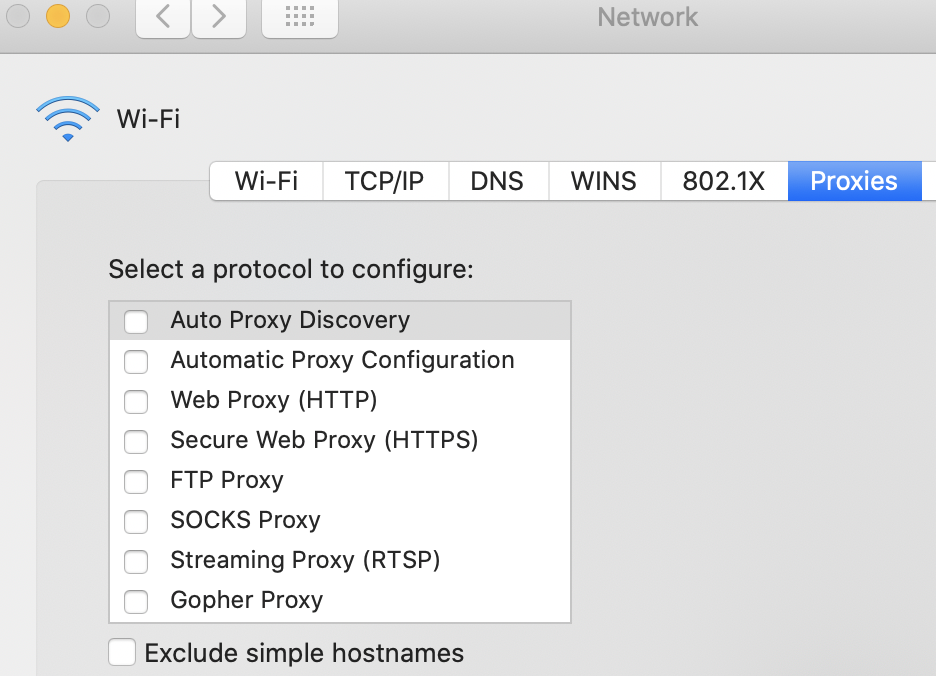Go to the 802.1X tab
This screenshot has height=676, width=936.
coord(723,181)
